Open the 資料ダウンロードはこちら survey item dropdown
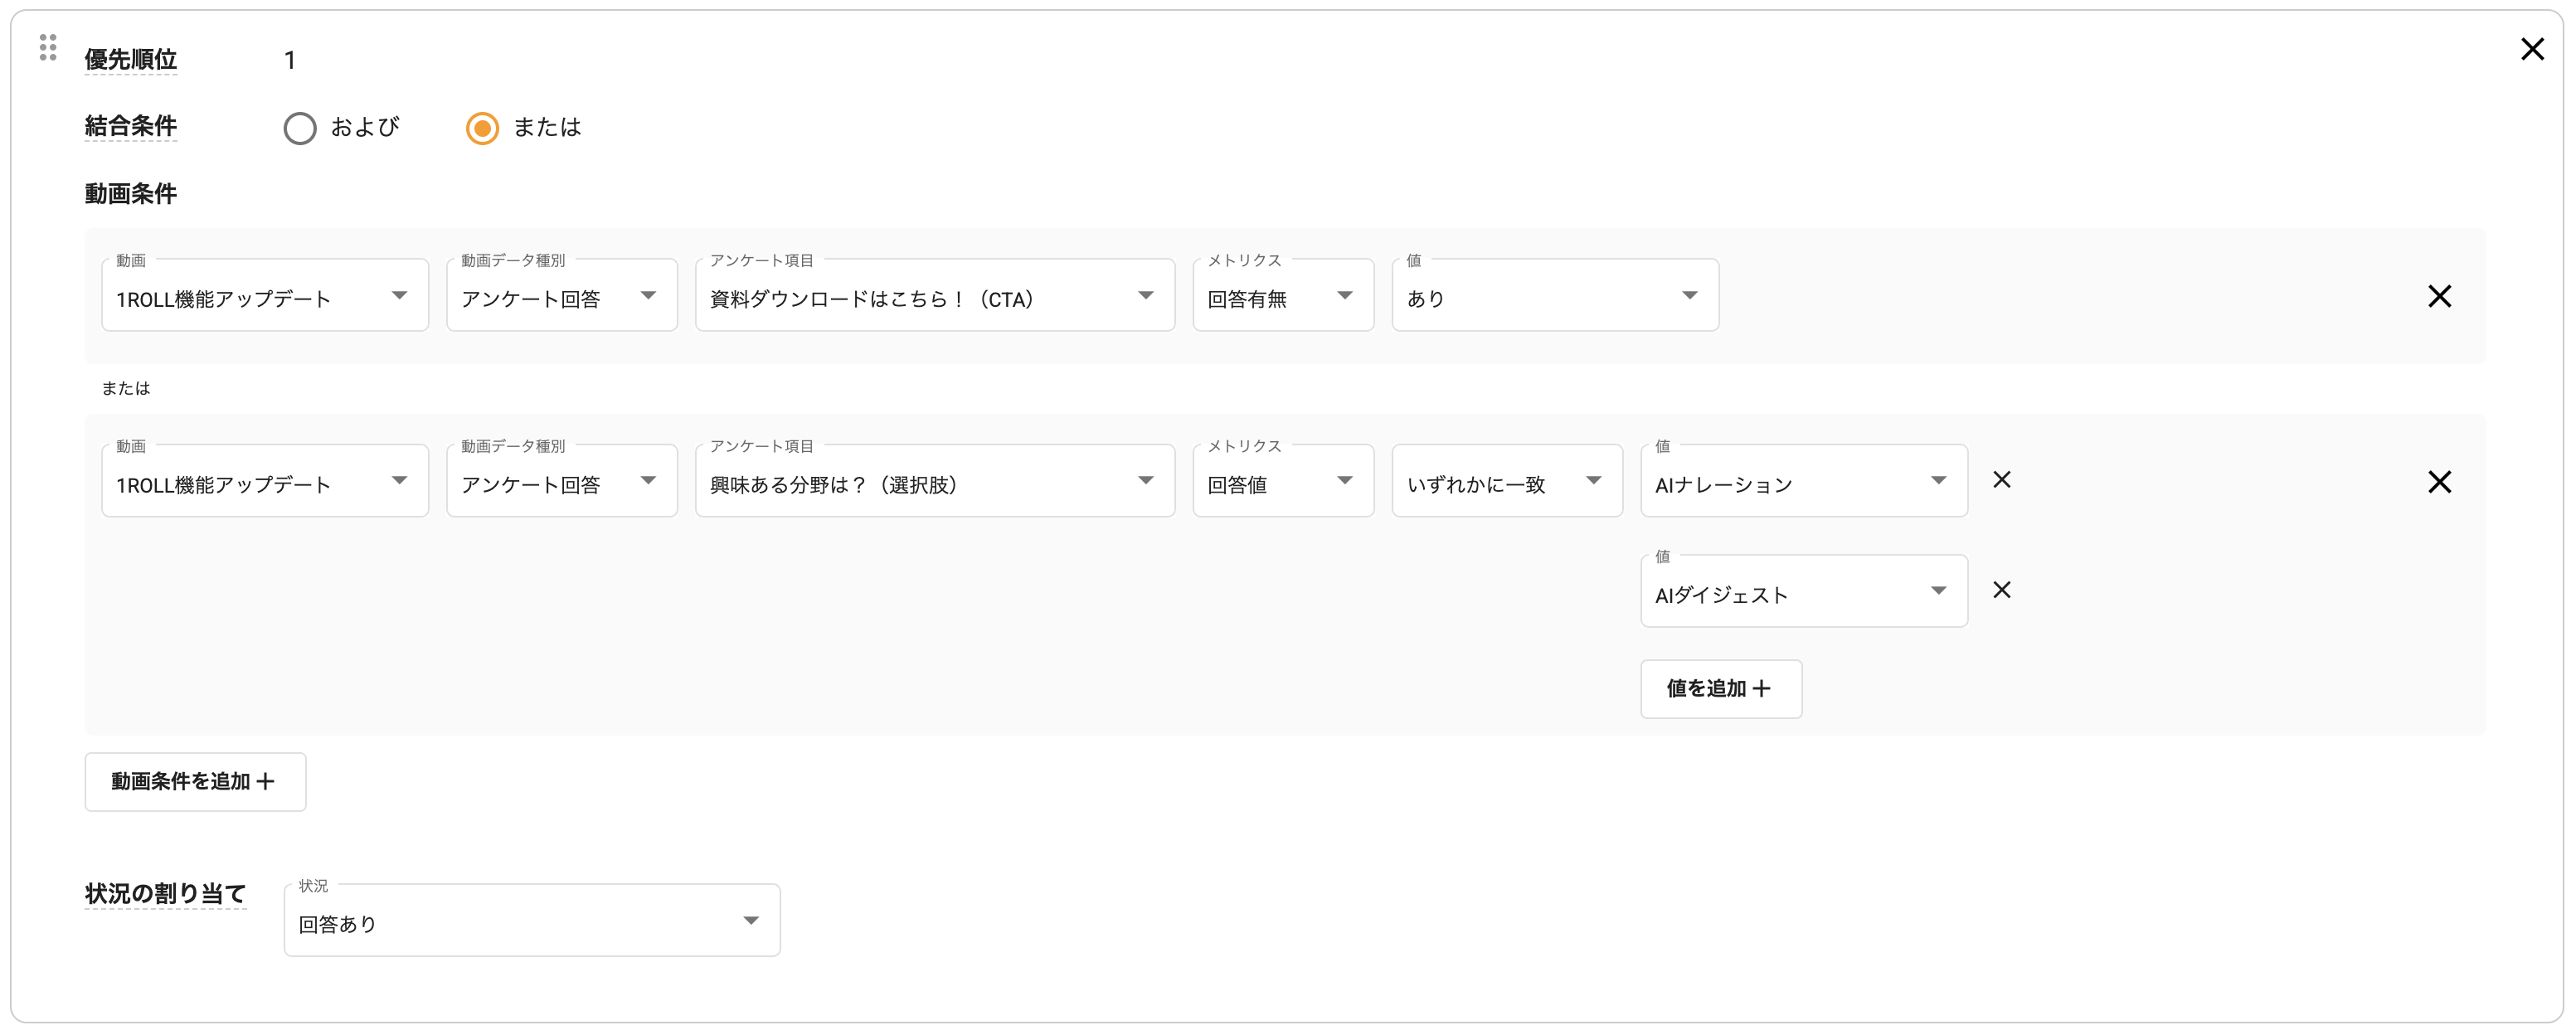 point(934,297)
